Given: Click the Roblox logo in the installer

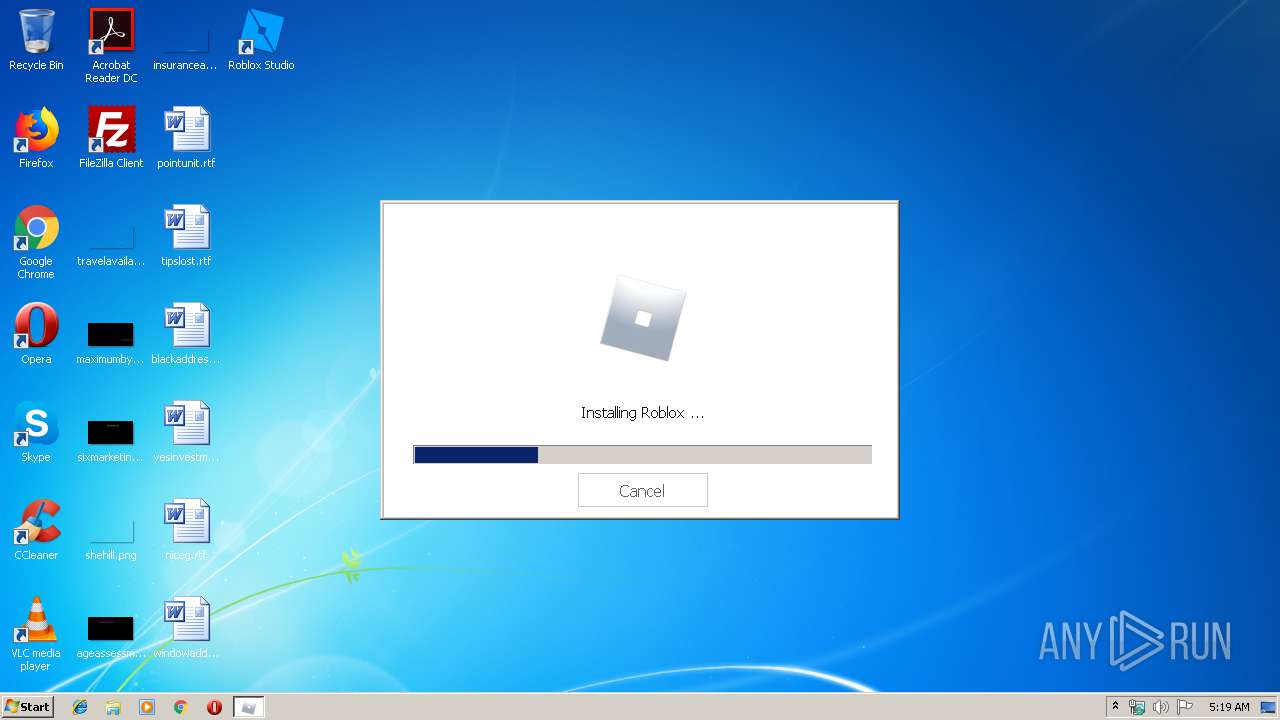Looking at the screenshot, I should pyautogui.click(x=643, y=318).
